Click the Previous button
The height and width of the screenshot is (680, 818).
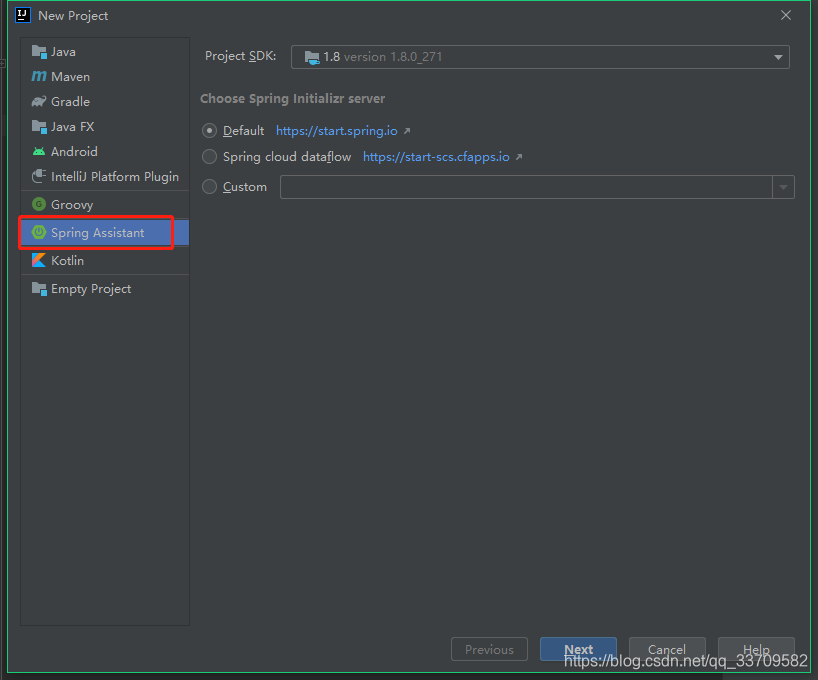pos(489,649)
